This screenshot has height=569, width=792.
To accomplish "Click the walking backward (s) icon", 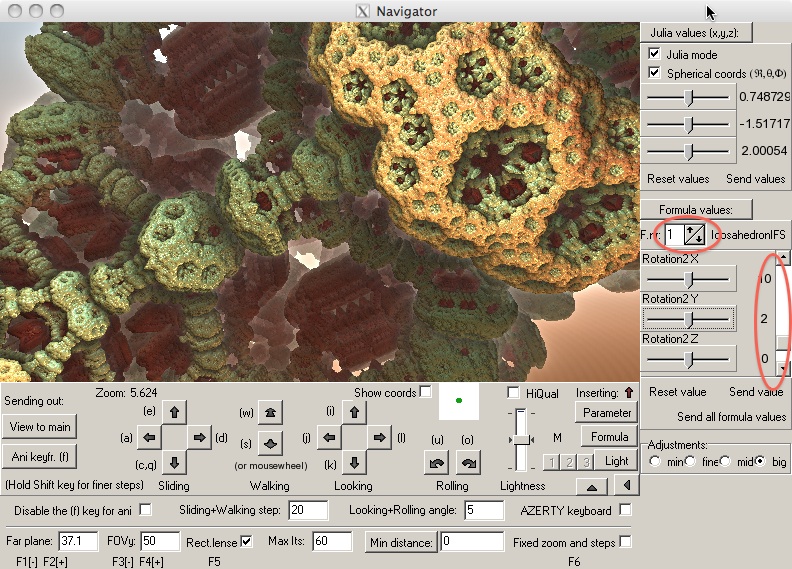I will coord(270,443).
